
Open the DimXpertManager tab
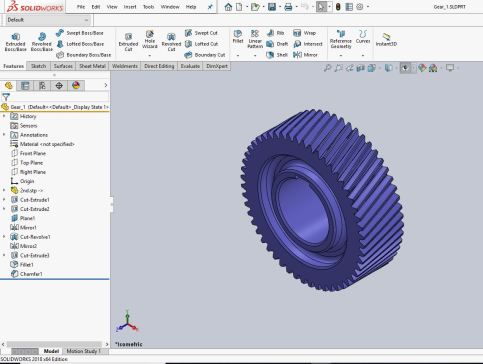59,86
